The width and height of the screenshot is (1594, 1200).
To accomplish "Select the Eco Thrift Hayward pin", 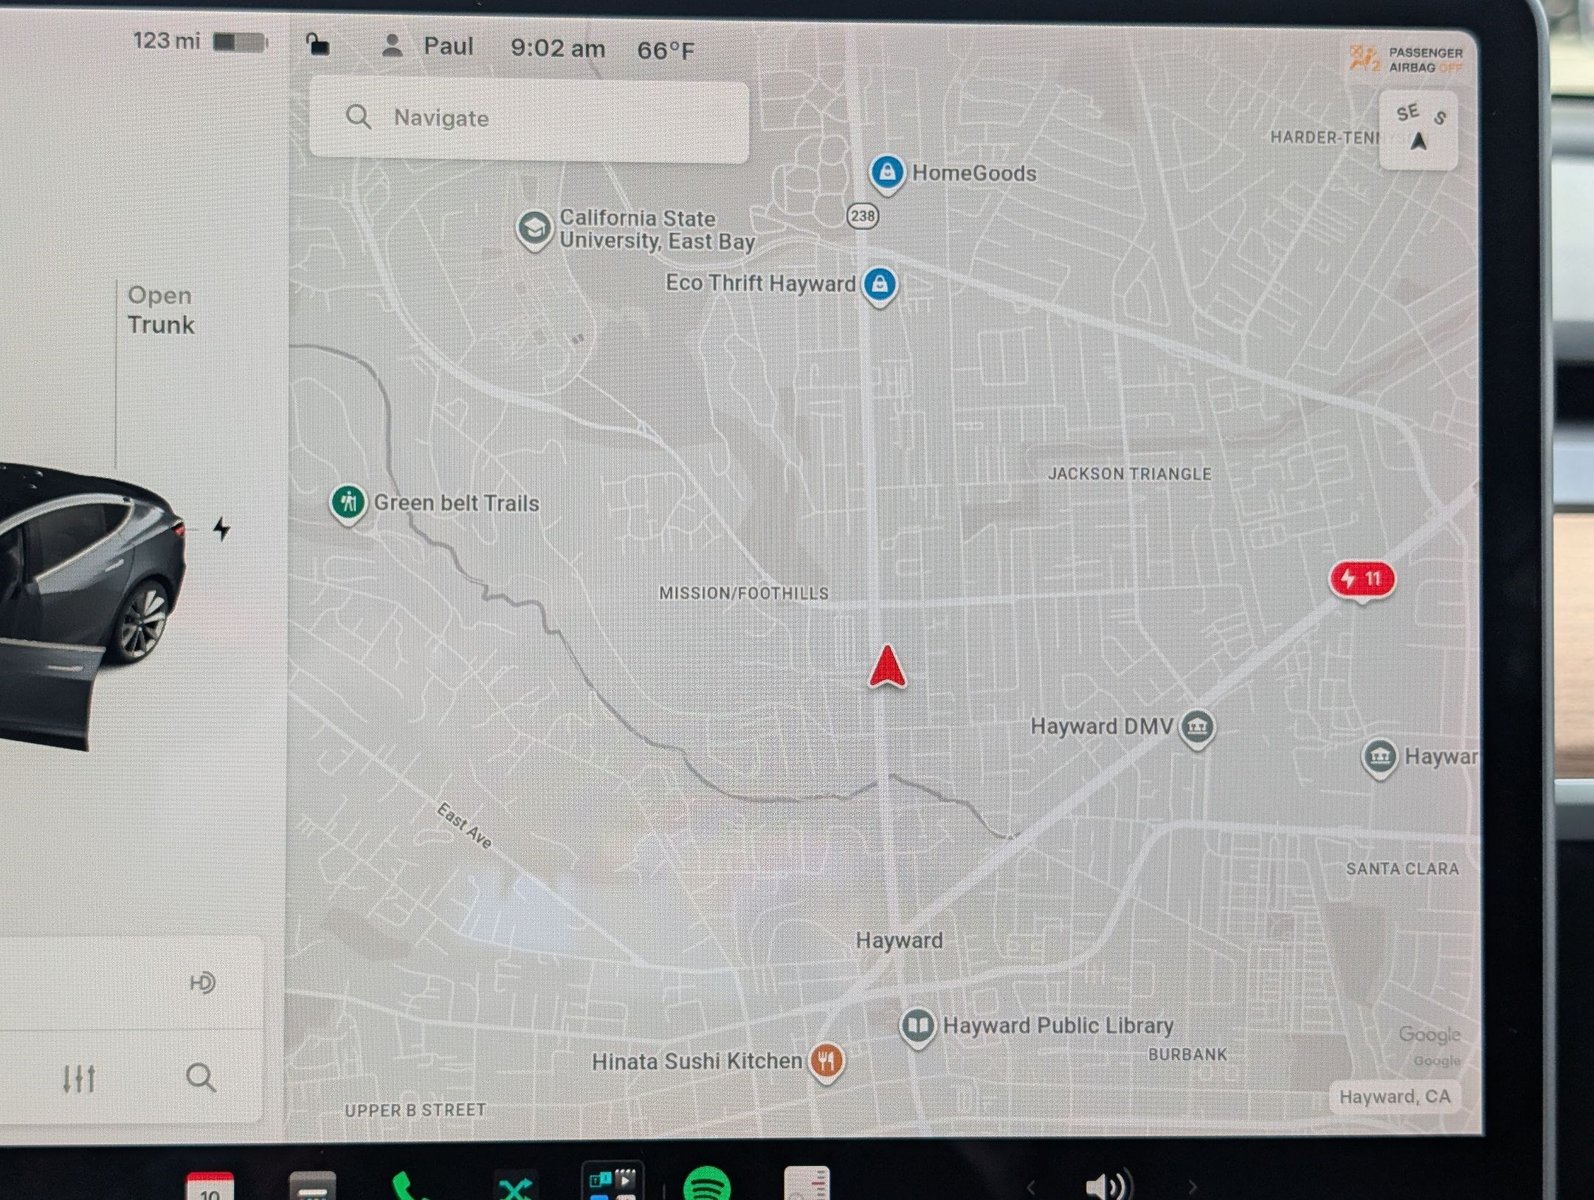I will tap(880, 286).
